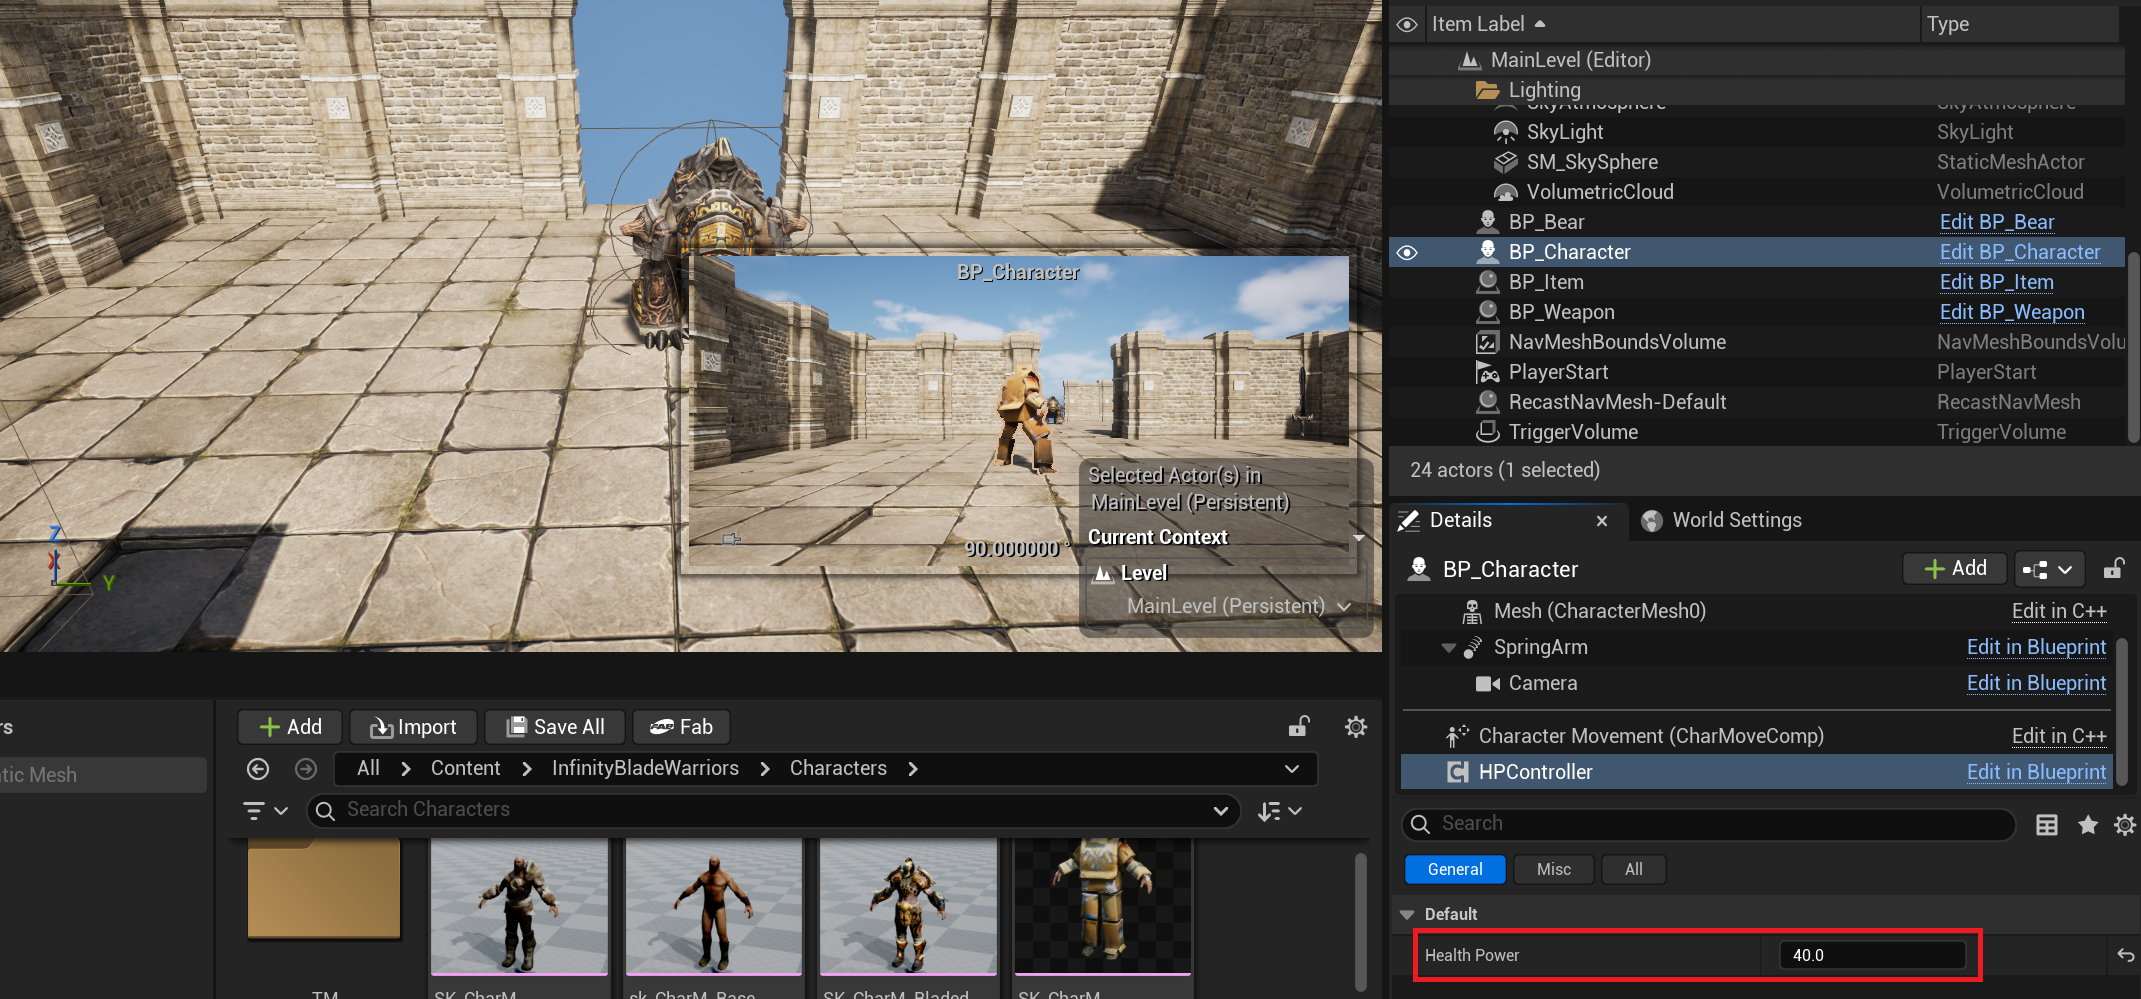The width and height of the screenshot is (2141, 999).
Task: Collapse the SpringArm component tree
Action: tap(1448, 648)
